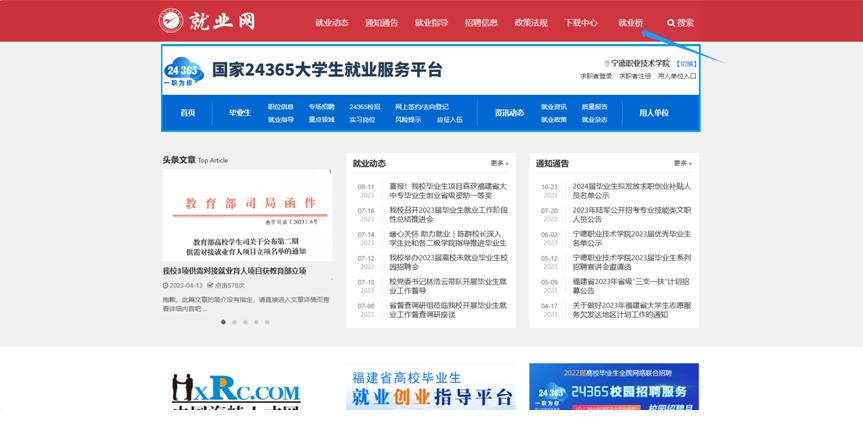Open notice 福建省2023年省级"三支一扶"计划招募公告
The height and width of the screenshot is (433, 863).
631,286
